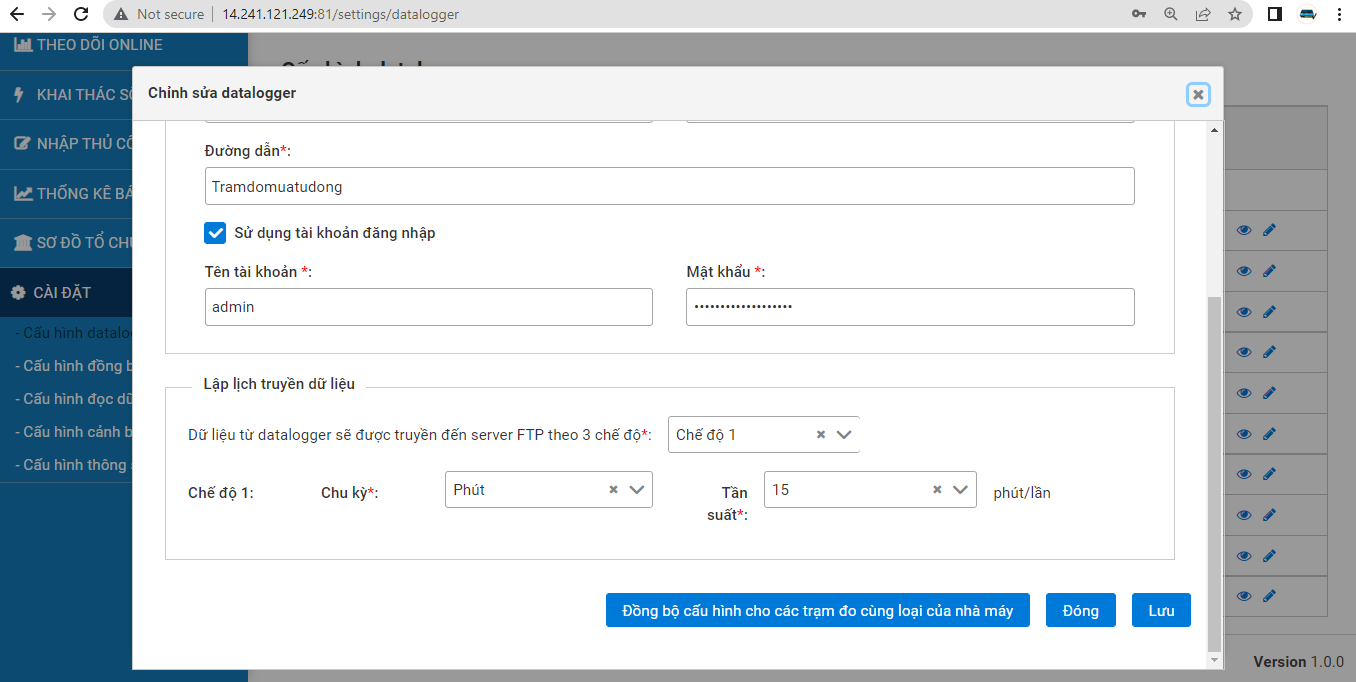Open the Chu kỳ Phút dropdown
The width and height of the screenshot is (1356, 682).
pyautogui.click(x=637, y=490)
